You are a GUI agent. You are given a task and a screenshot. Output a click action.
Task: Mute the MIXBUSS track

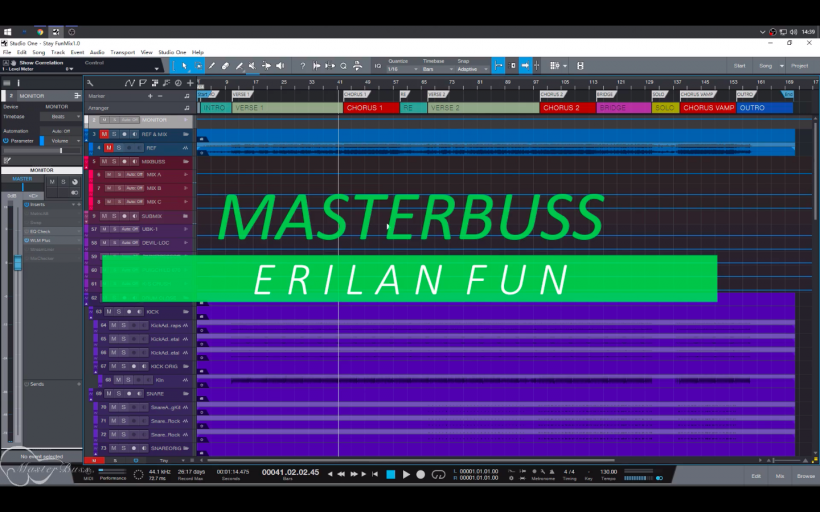tap(104, 162)
